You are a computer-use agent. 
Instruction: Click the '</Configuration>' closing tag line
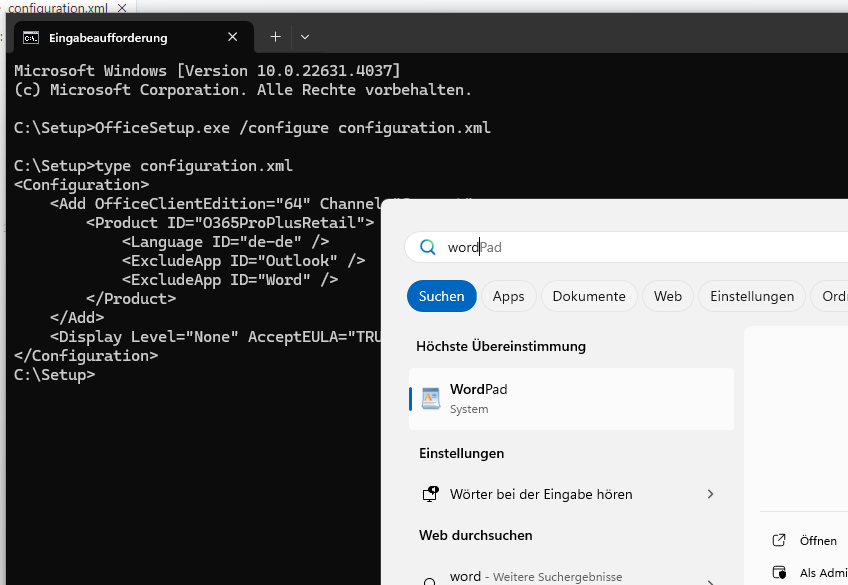(86, 356)
